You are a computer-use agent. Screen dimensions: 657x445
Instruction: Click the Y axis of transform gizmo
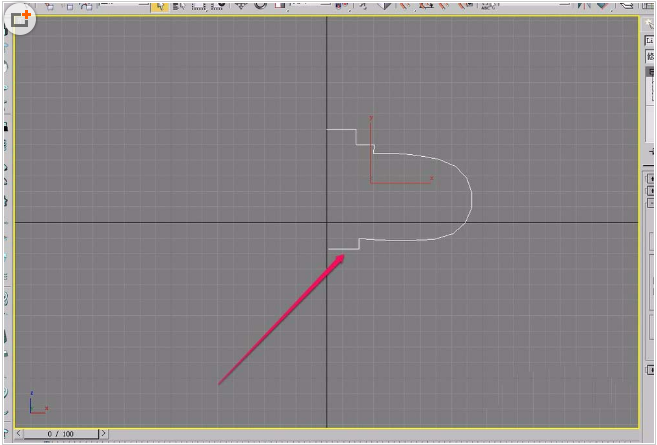371,151
